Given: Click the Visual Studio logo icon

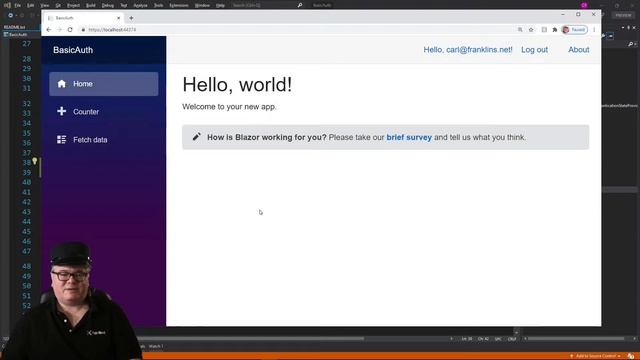Looking at the screenshot, I should click(x=7, y=5).
